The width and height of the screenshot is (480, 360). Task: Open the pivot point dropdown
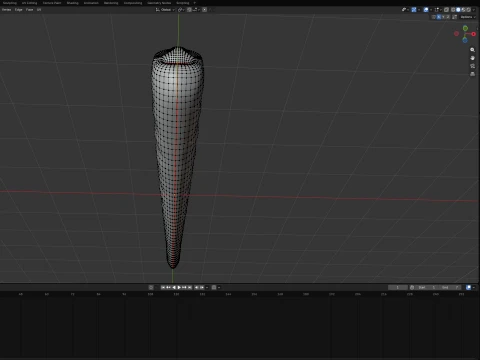(181, 10)
